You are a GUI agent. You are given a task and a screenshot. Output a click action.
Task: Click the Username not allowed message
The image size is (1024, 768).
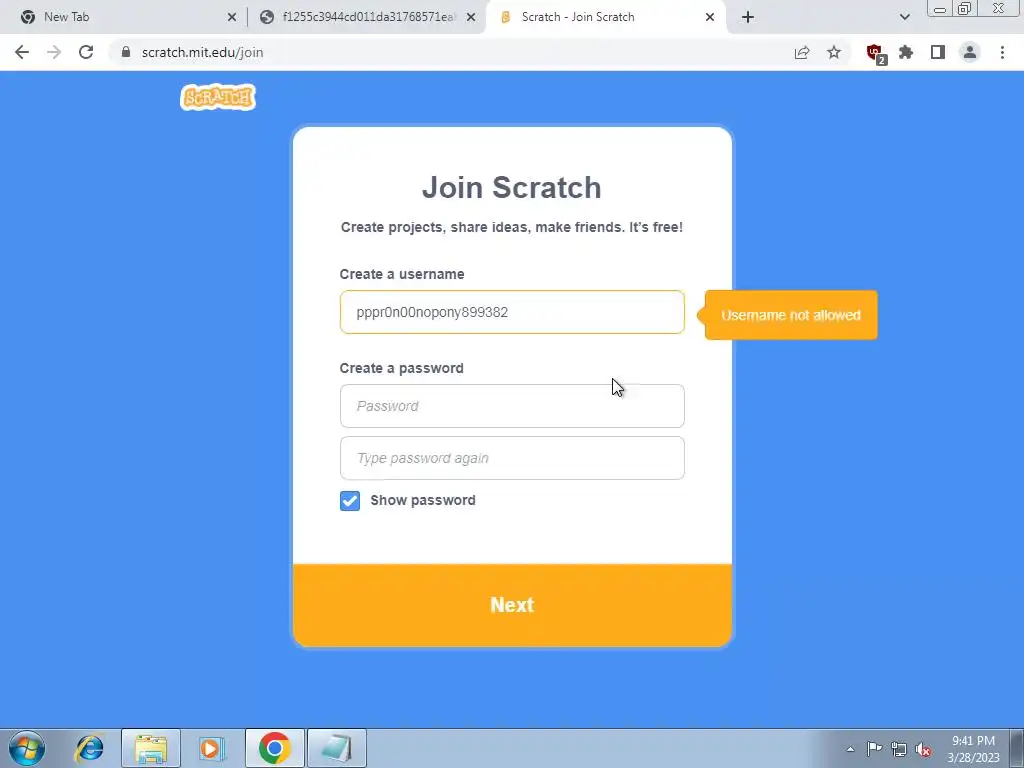[x=791, y=315]
